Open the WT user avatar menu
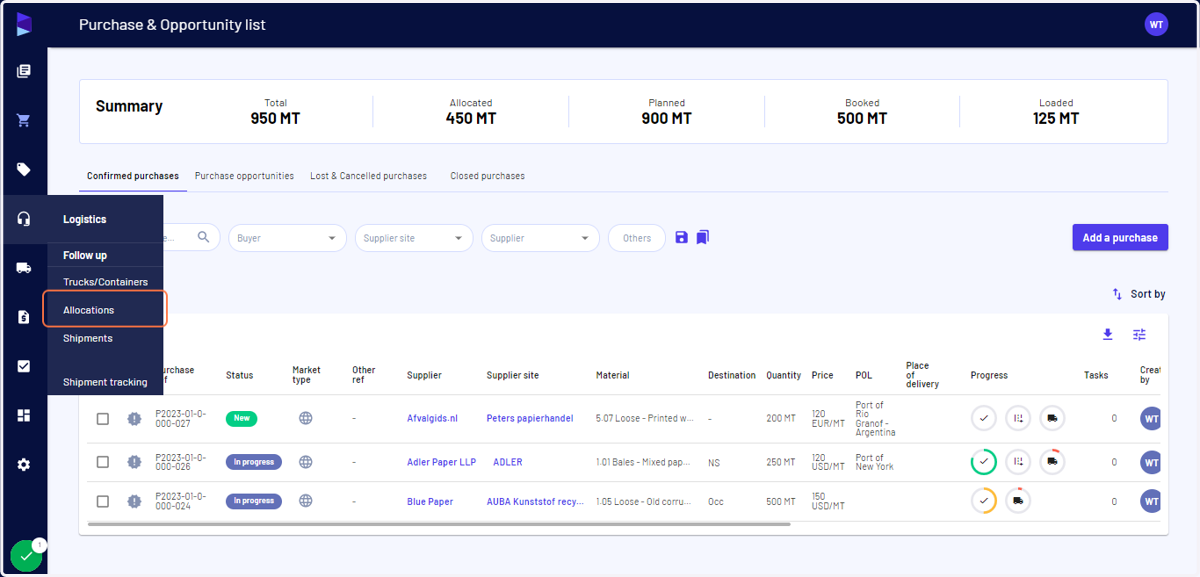The width and height of the screenshot is (1200, 577). click(1156, 24)
